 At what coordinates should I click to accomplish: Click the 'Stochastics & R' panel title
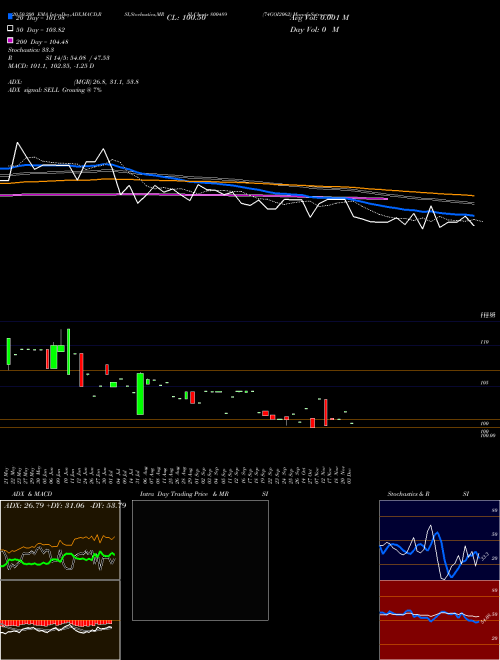pos(408,494)
